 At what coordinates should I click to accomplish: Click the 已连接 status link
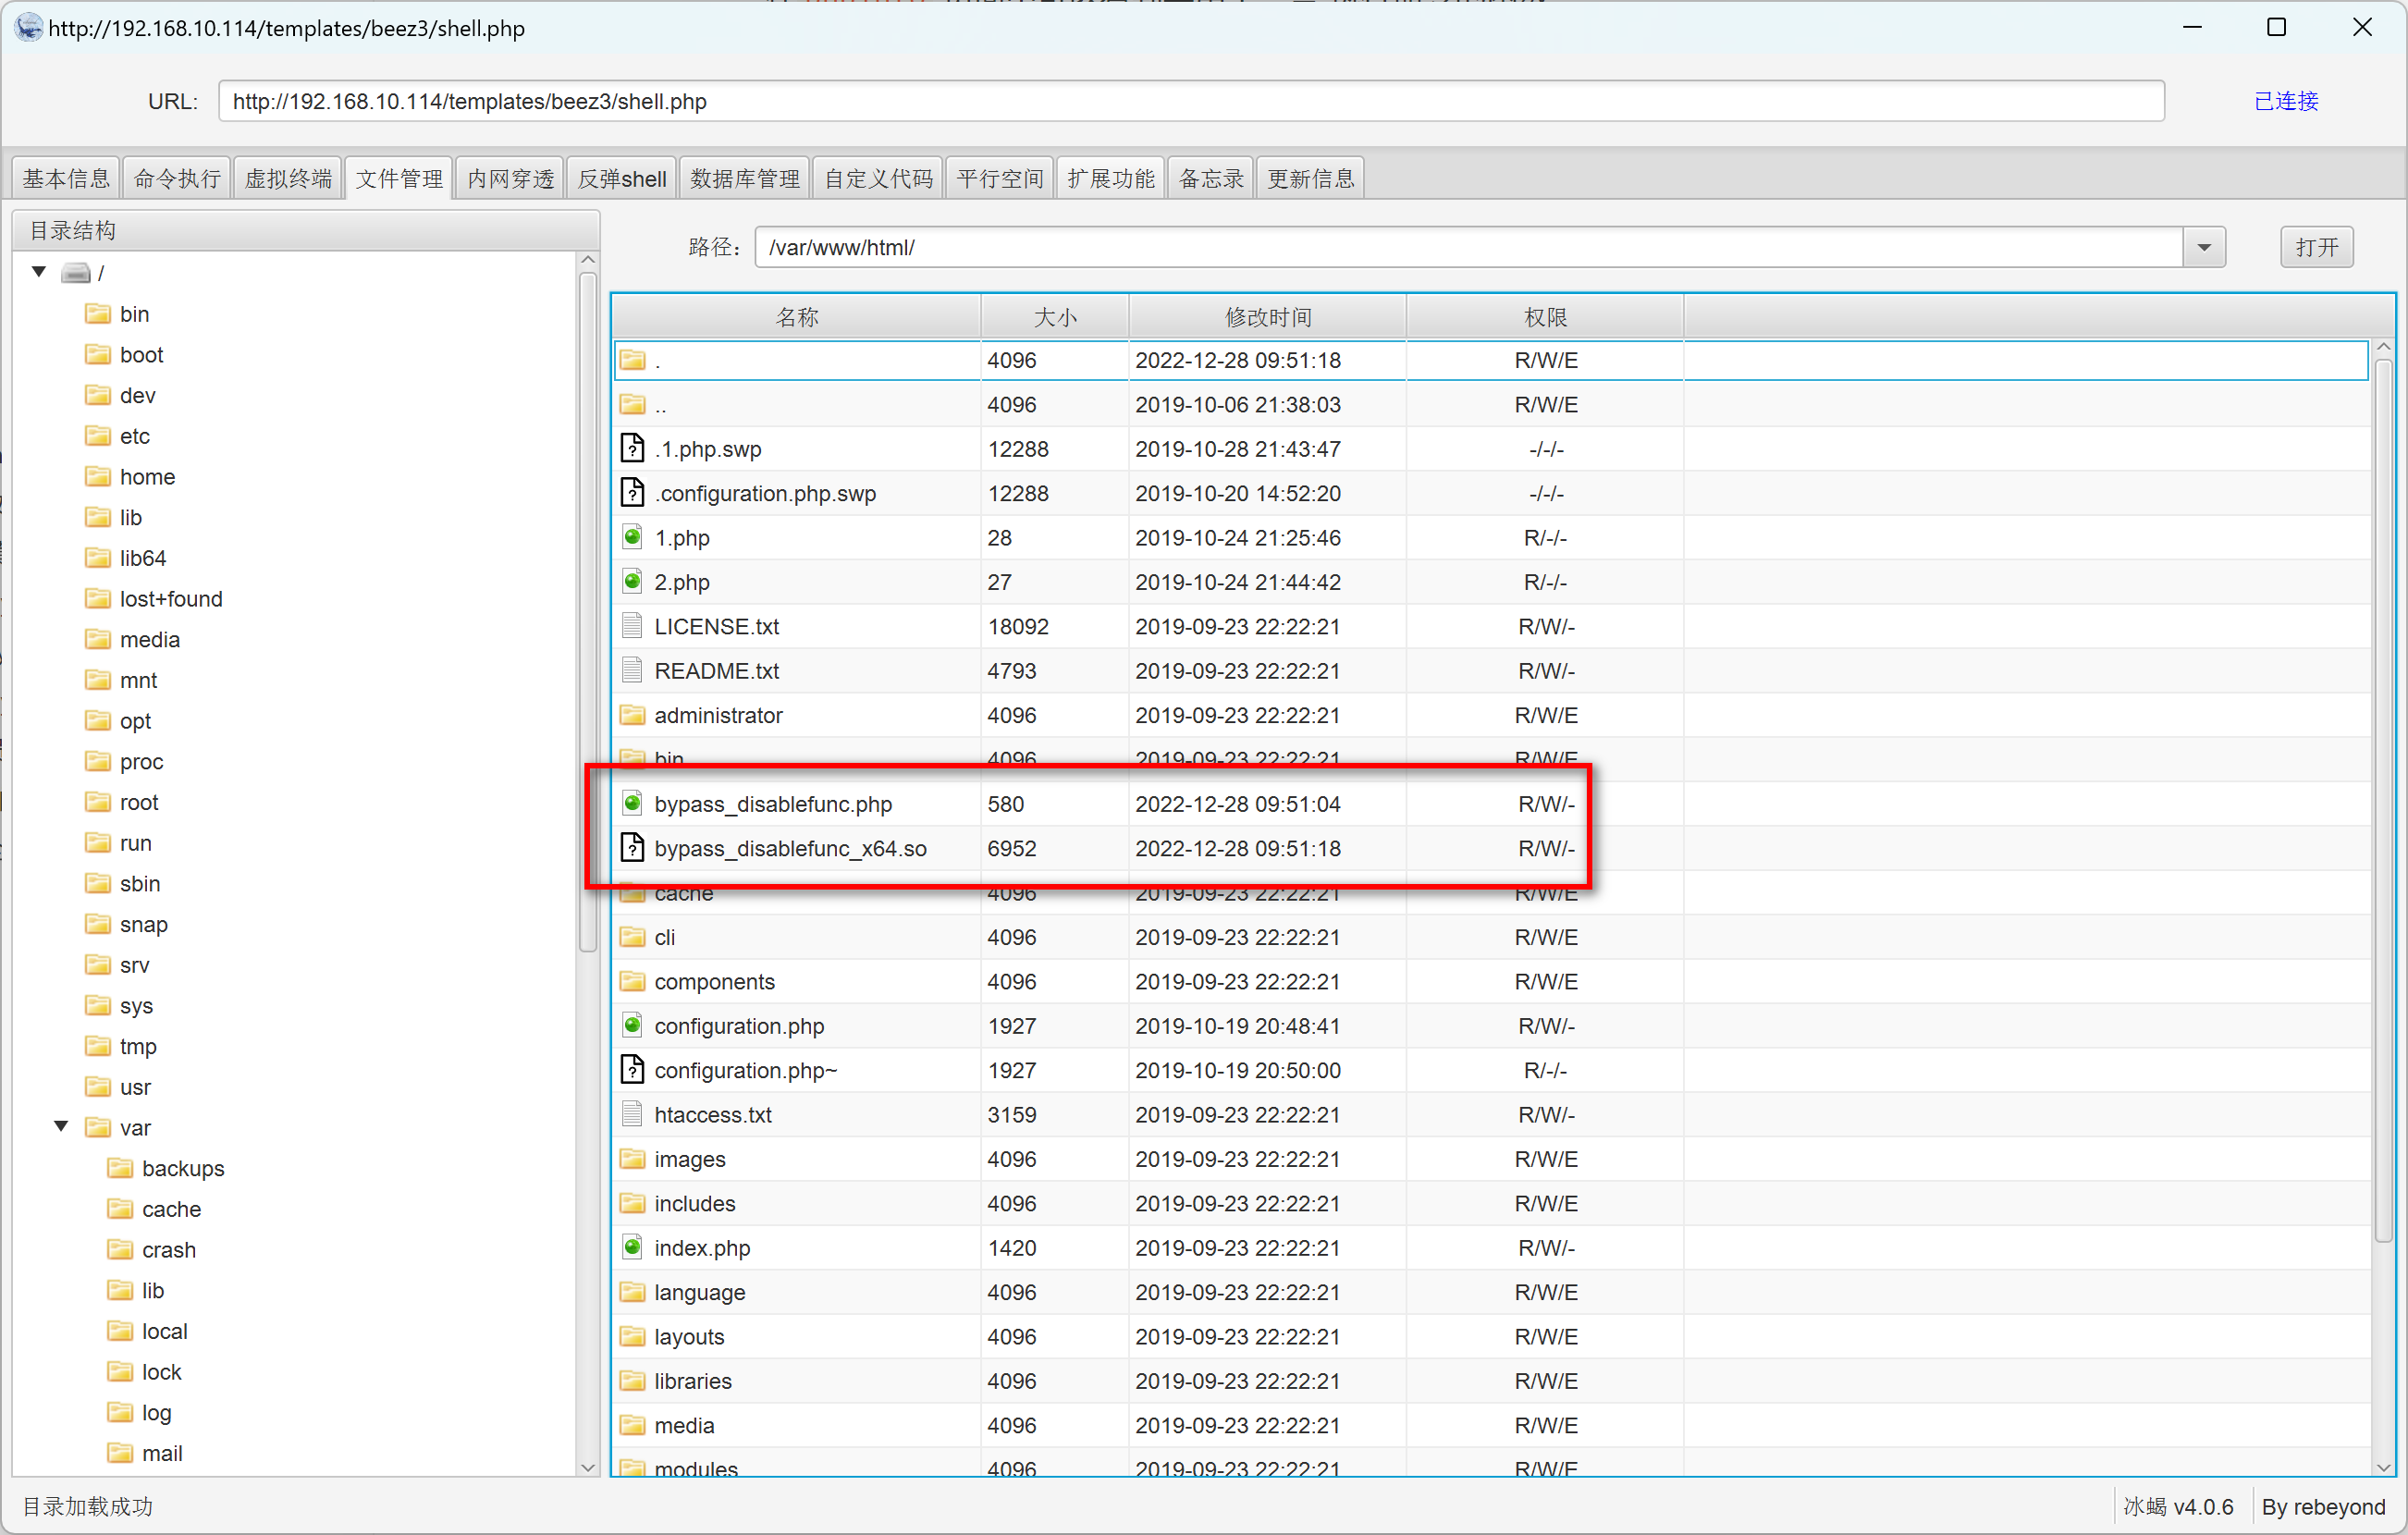pyautogui.click(x=2285, y=101)
